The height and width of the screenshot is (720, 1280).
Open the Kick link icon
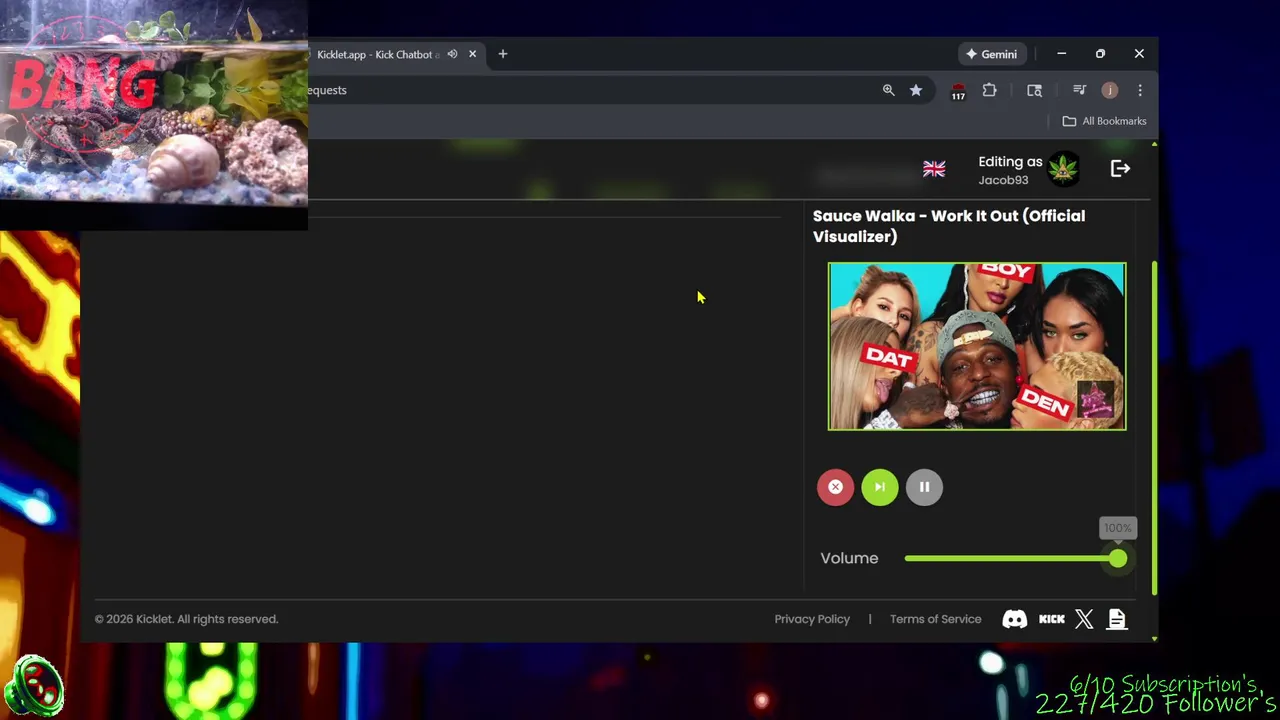(1052, 619)
